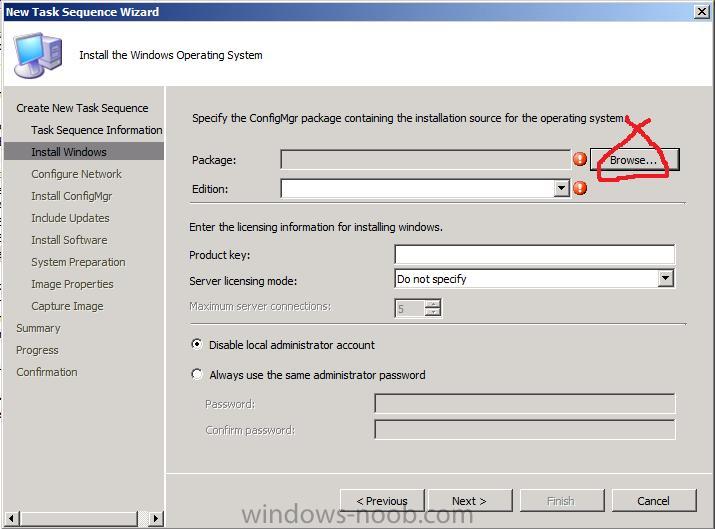Click the sidebar horizontal scrollbar thumb

pyautogui.click(x=79, y=518)
